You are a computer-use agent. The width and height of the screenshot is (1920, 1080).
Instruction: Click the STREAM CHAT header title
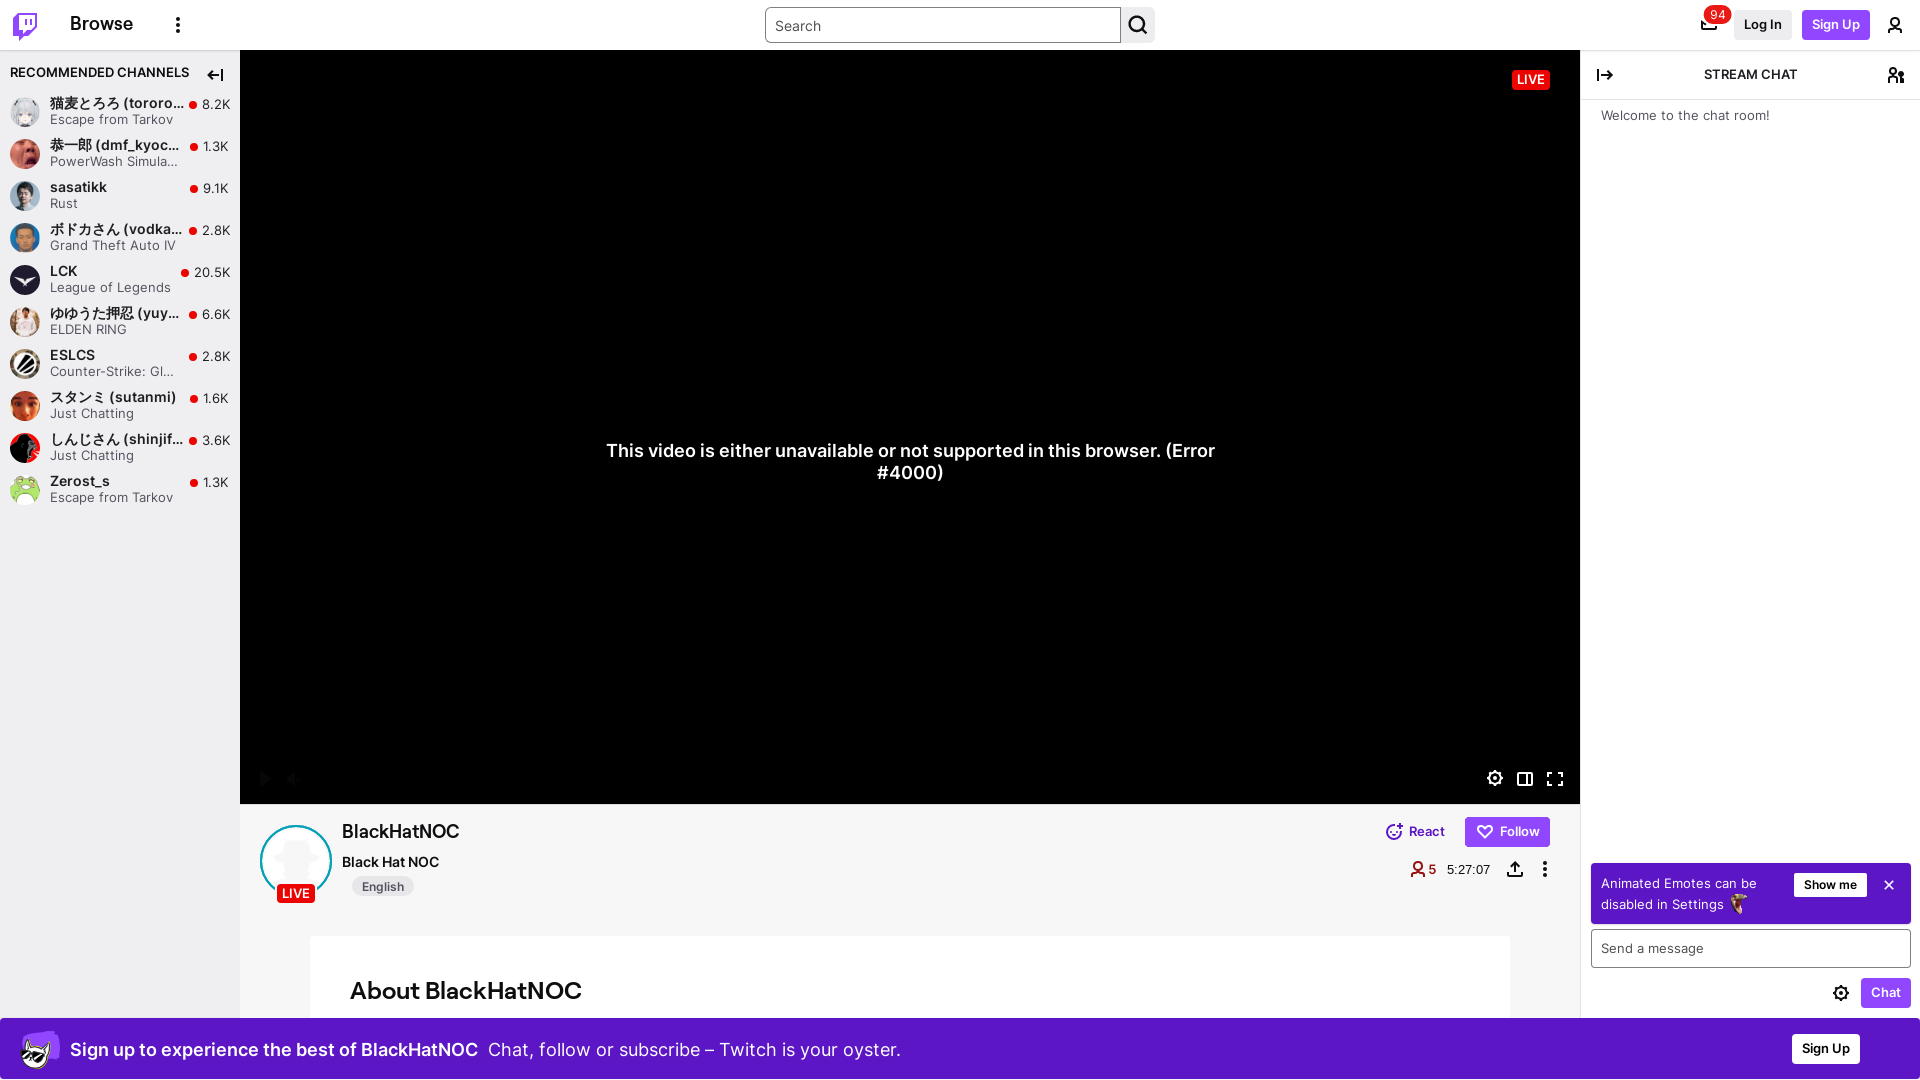[x=1750, y=75]
